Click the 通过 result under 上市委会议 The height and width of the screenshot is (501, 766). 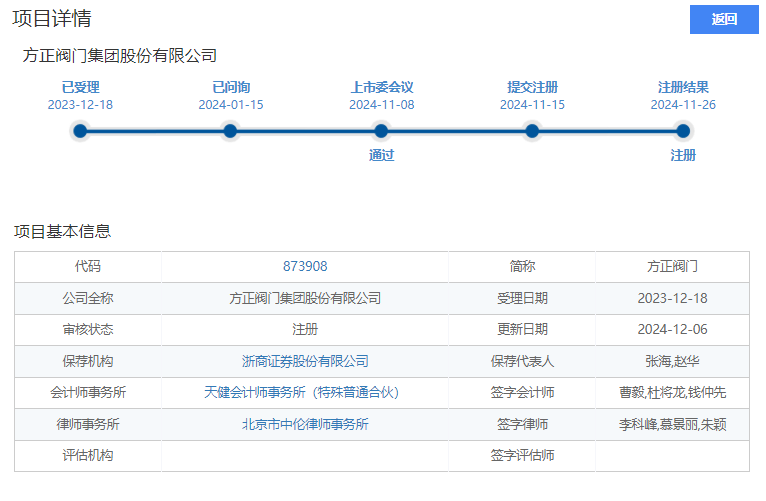(381, 155)
